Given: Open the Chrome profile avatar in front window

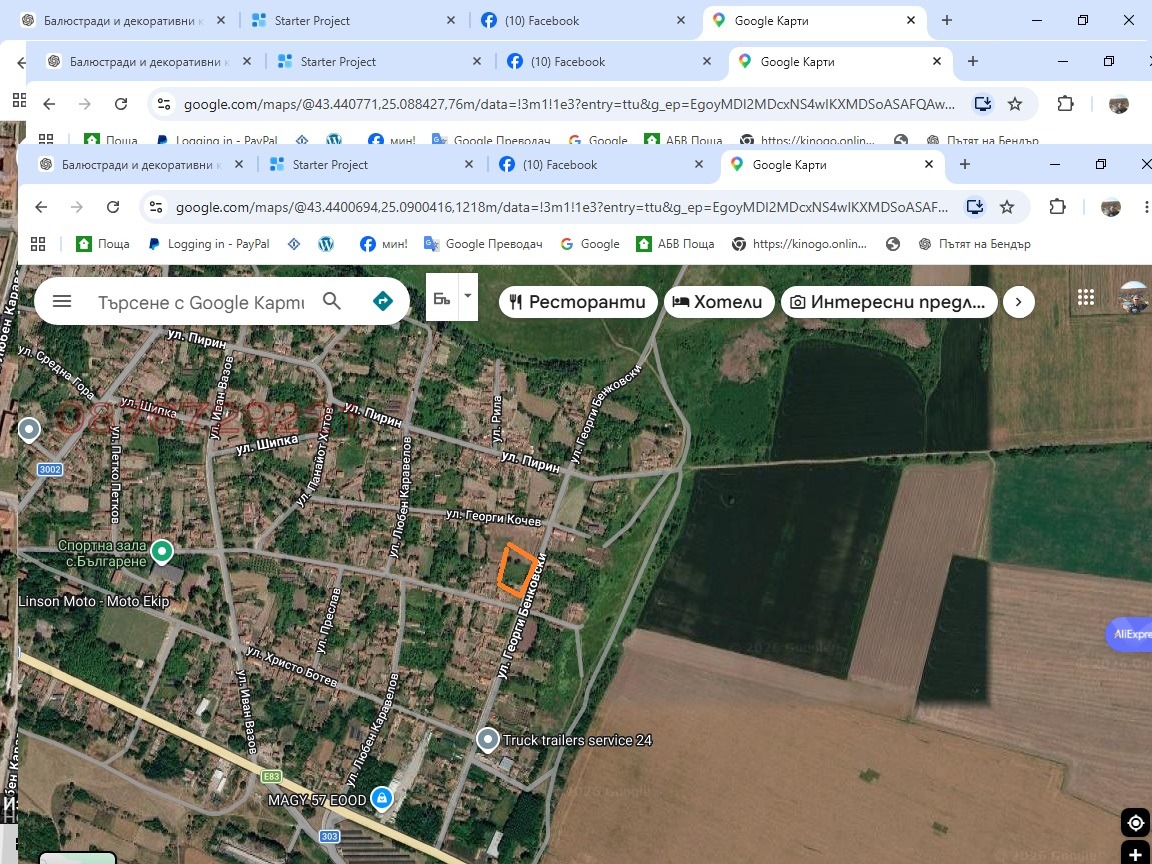Looking at the screenshot, I should coord(1110,207).
